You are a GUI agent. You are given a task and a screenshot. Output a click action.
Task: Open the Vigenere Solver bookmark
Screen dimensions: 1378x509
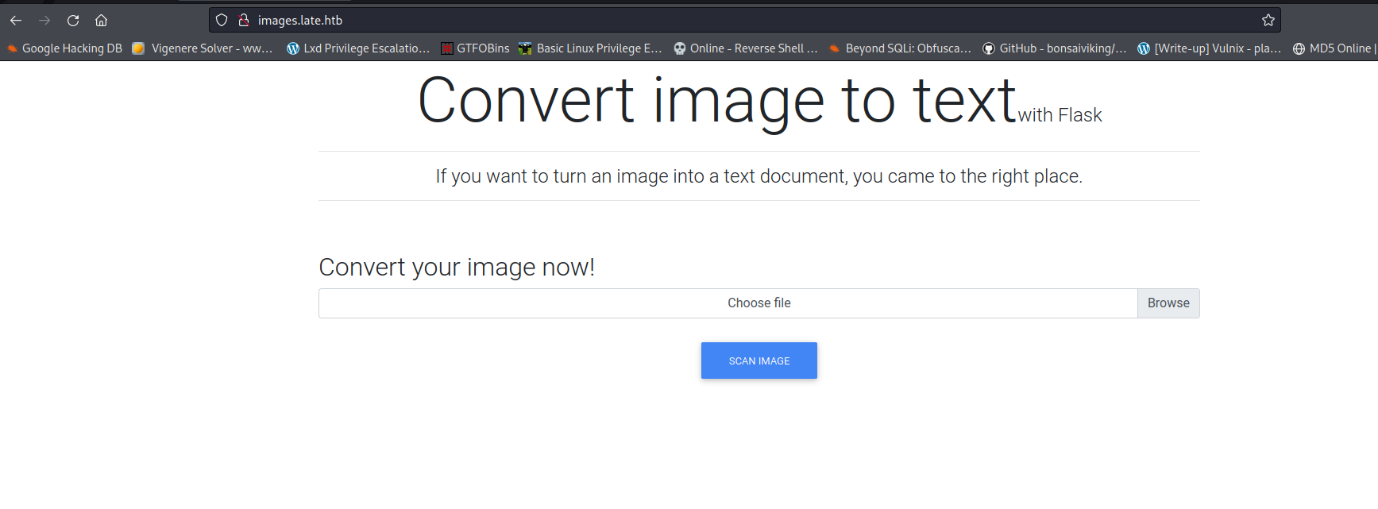coord(204,48)
